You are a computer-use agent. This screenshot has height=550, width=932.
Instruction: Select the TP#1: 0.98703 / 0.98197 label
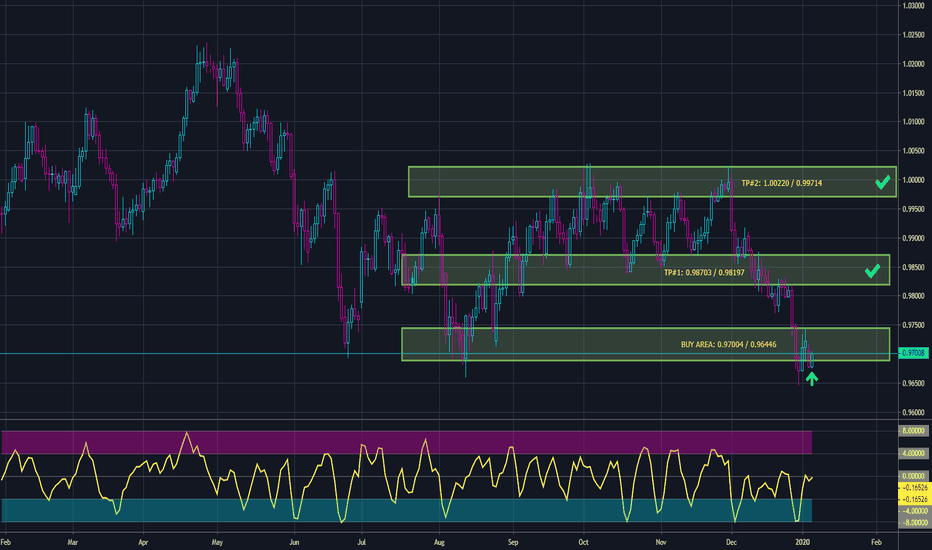coord(704,272)
